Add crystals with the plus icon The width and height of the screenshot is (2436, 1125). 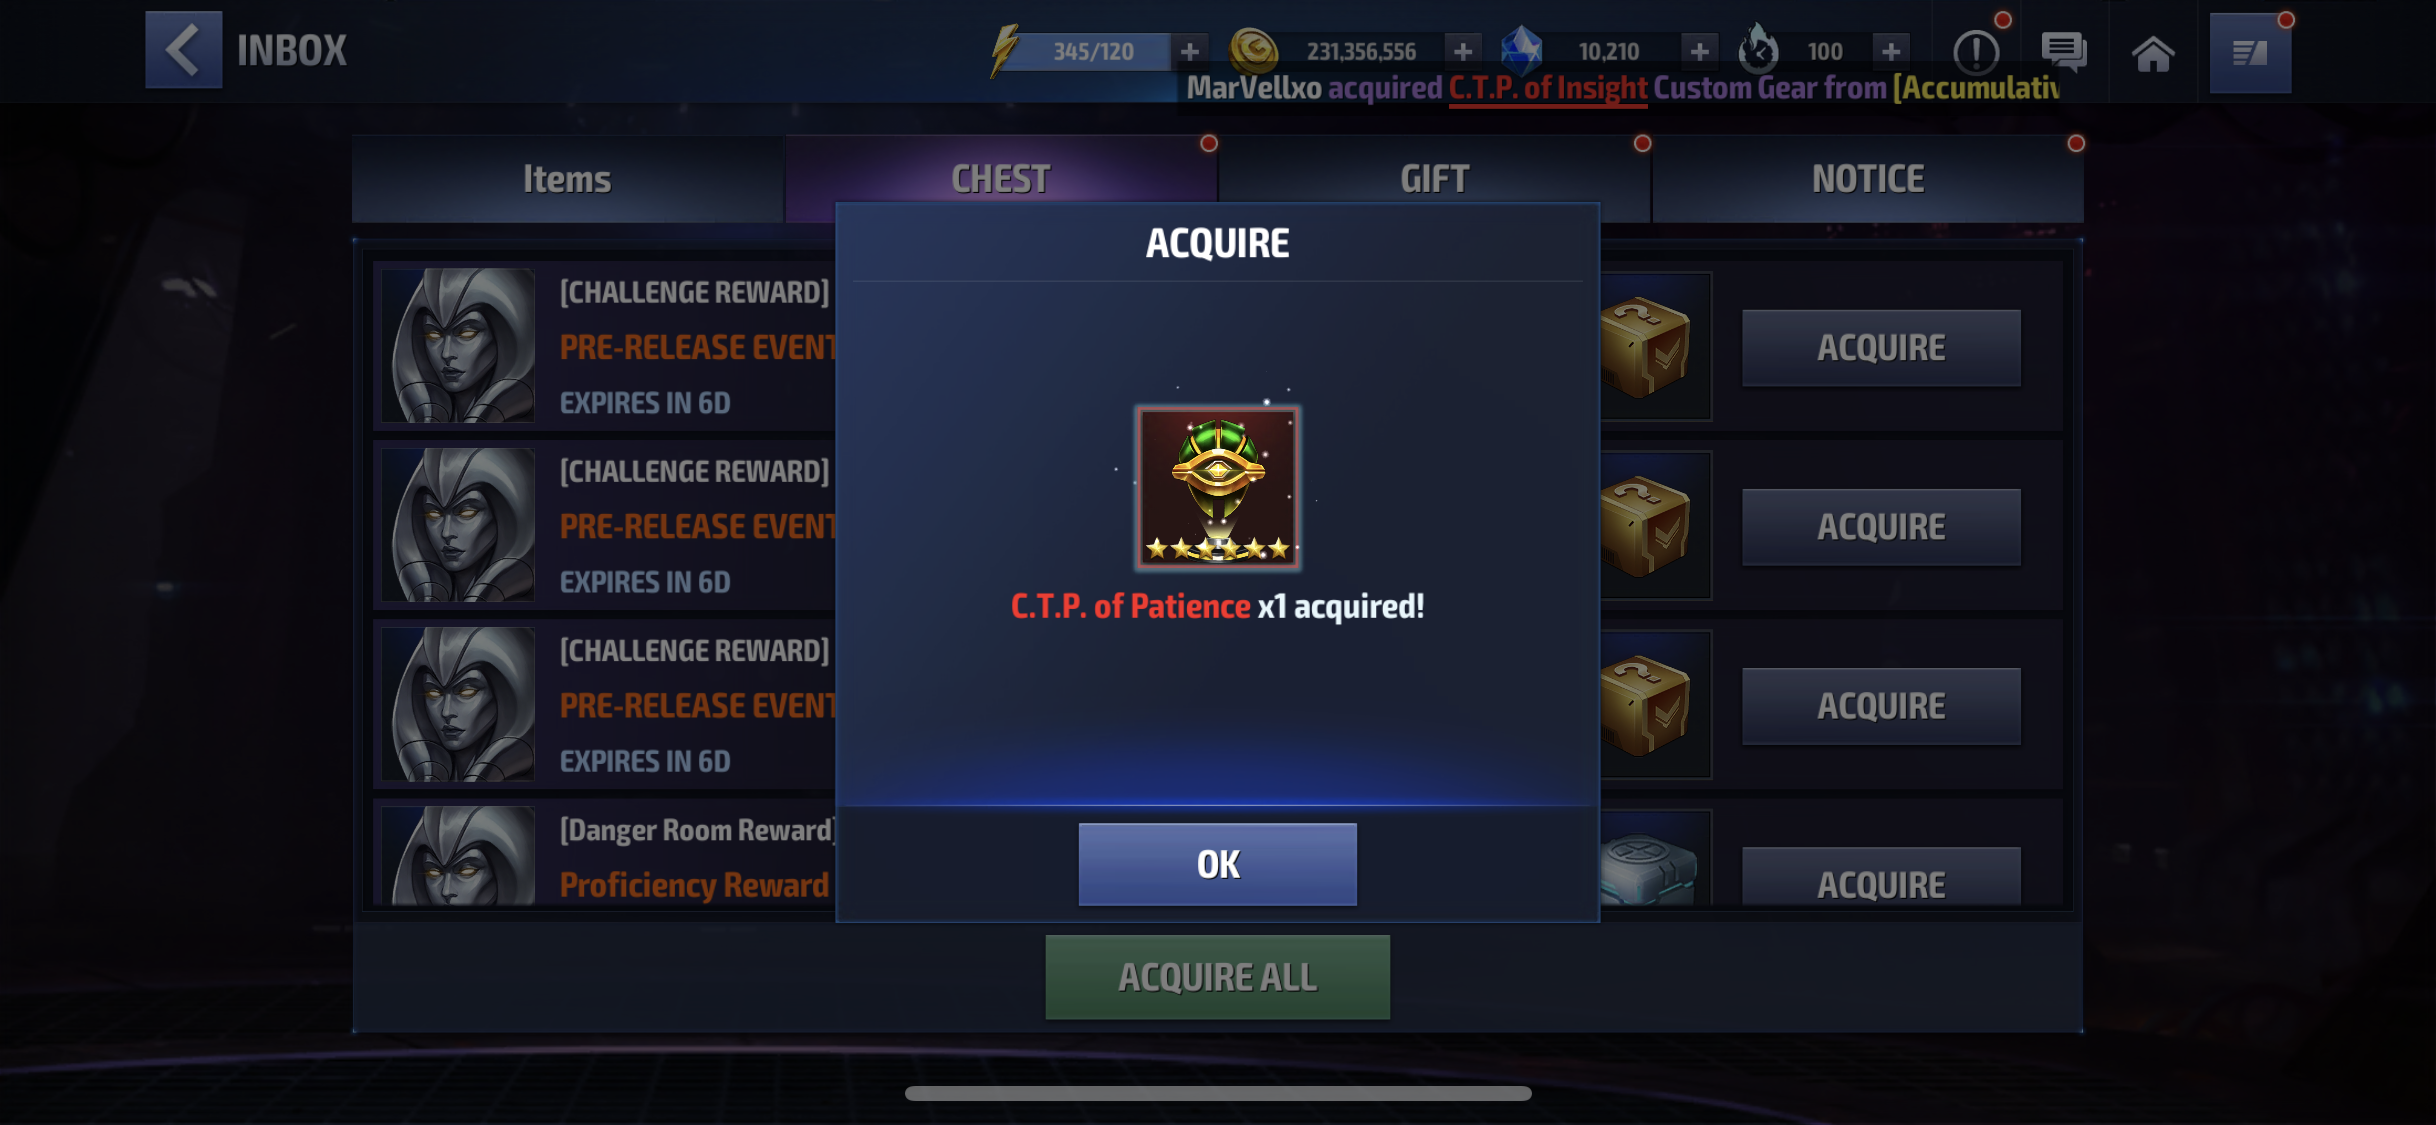point(1698,51)
